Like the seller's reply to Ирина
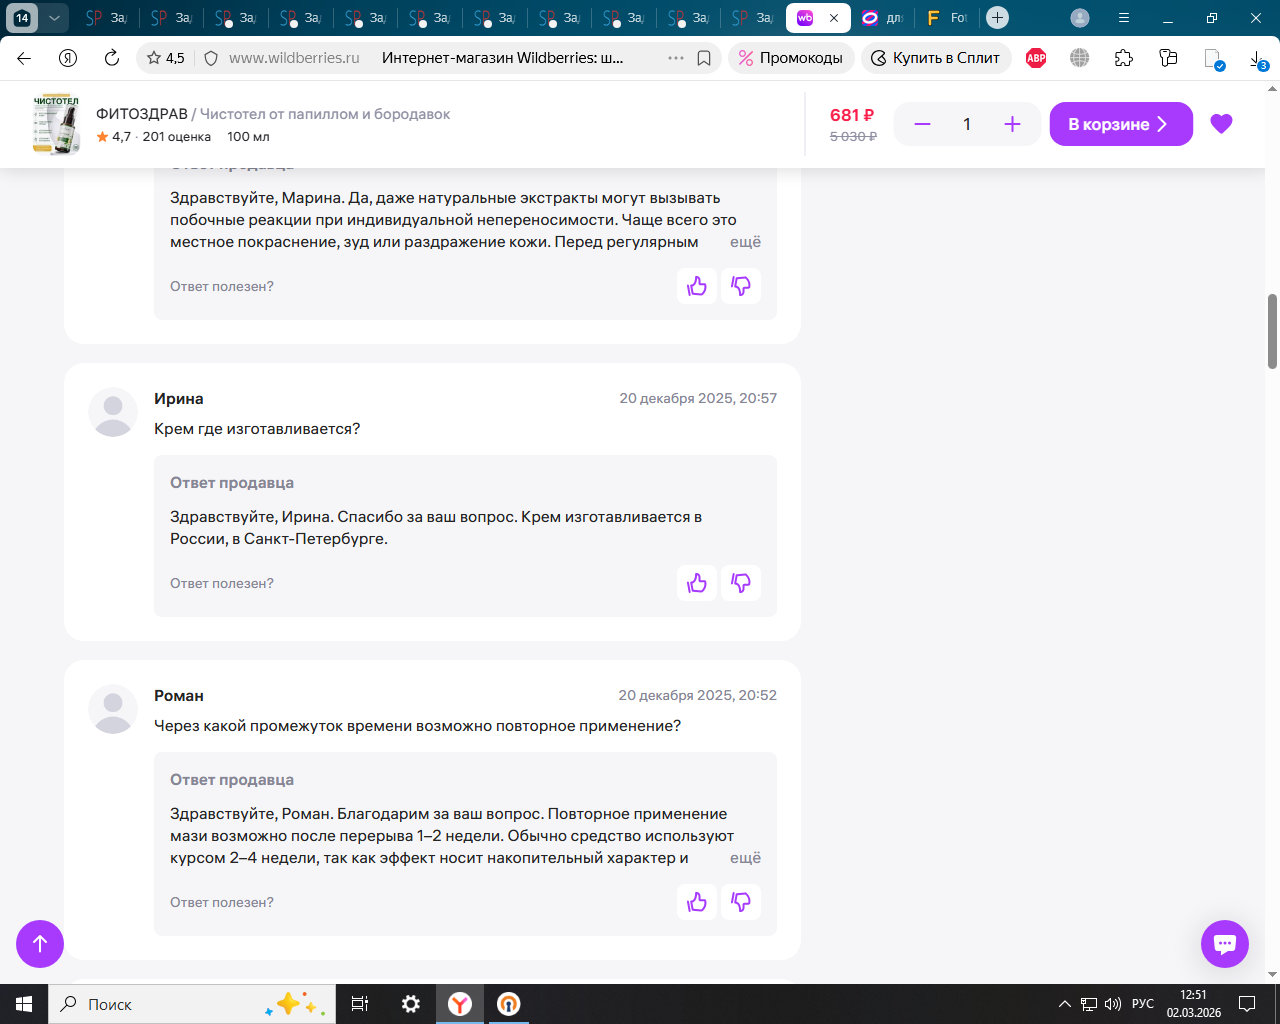Viewport: 1280px width, 1024px height. 697,583
